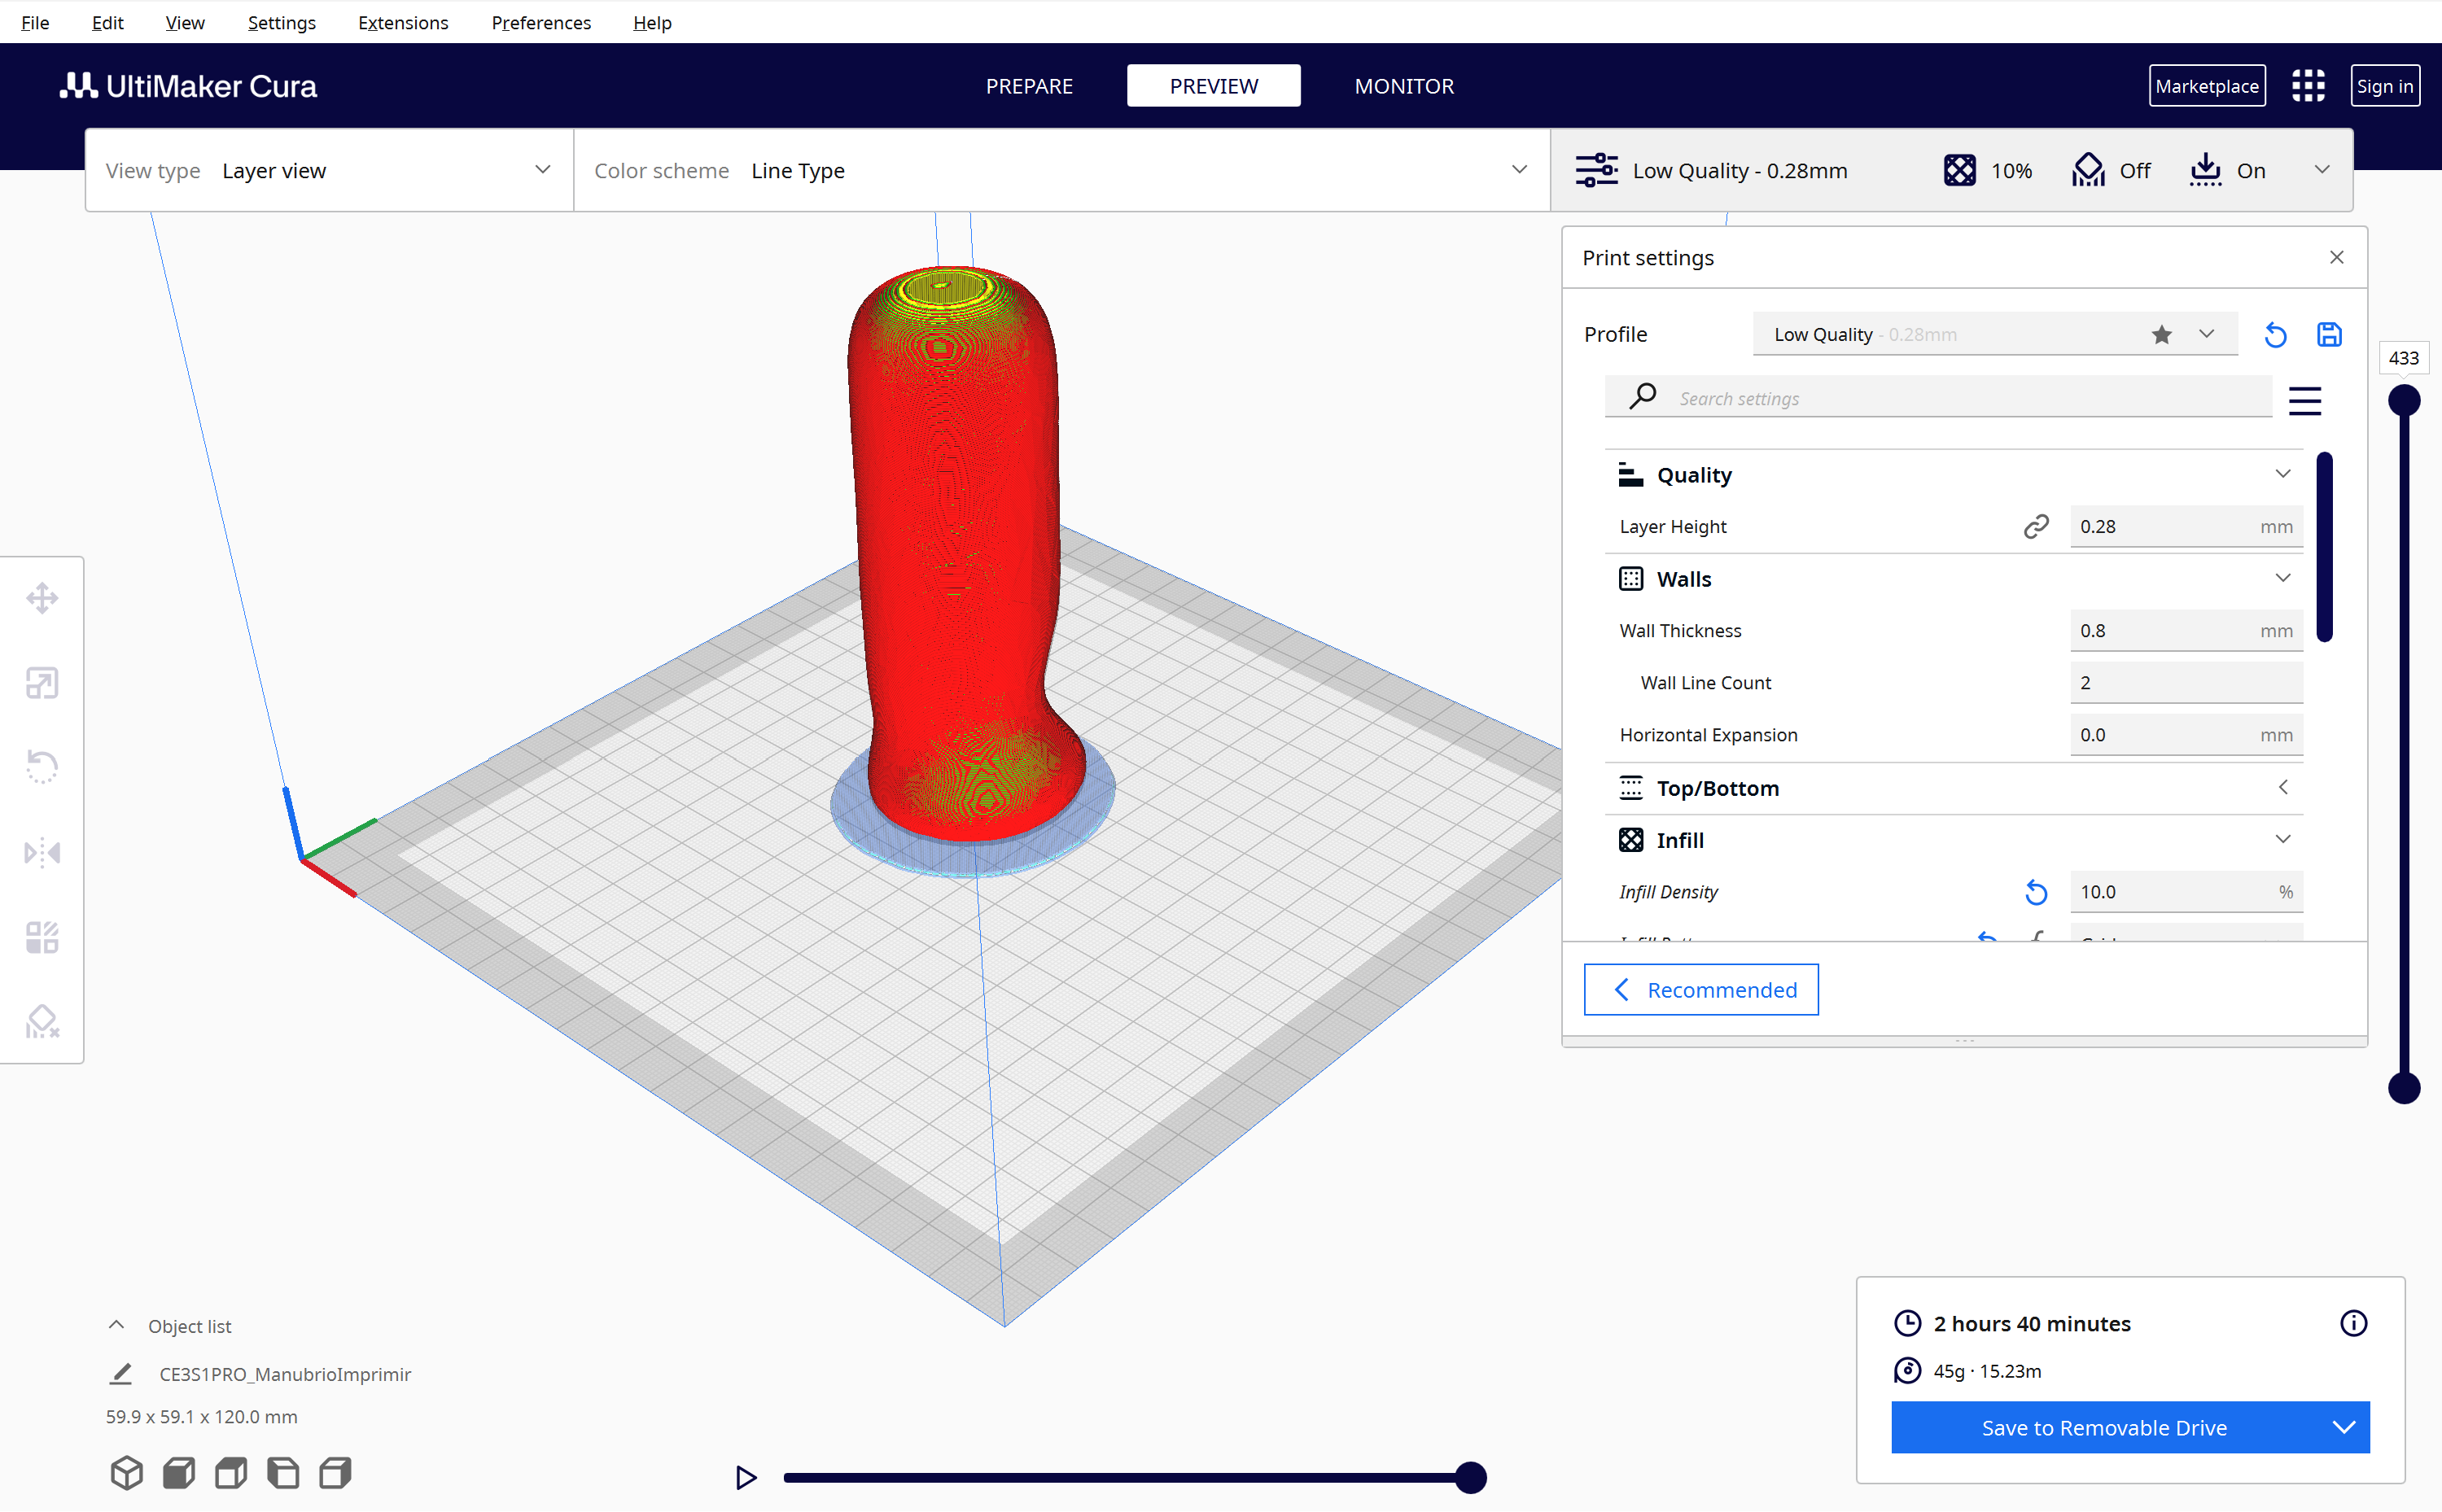Revert Infill Density to default value

click(2036, 892)
